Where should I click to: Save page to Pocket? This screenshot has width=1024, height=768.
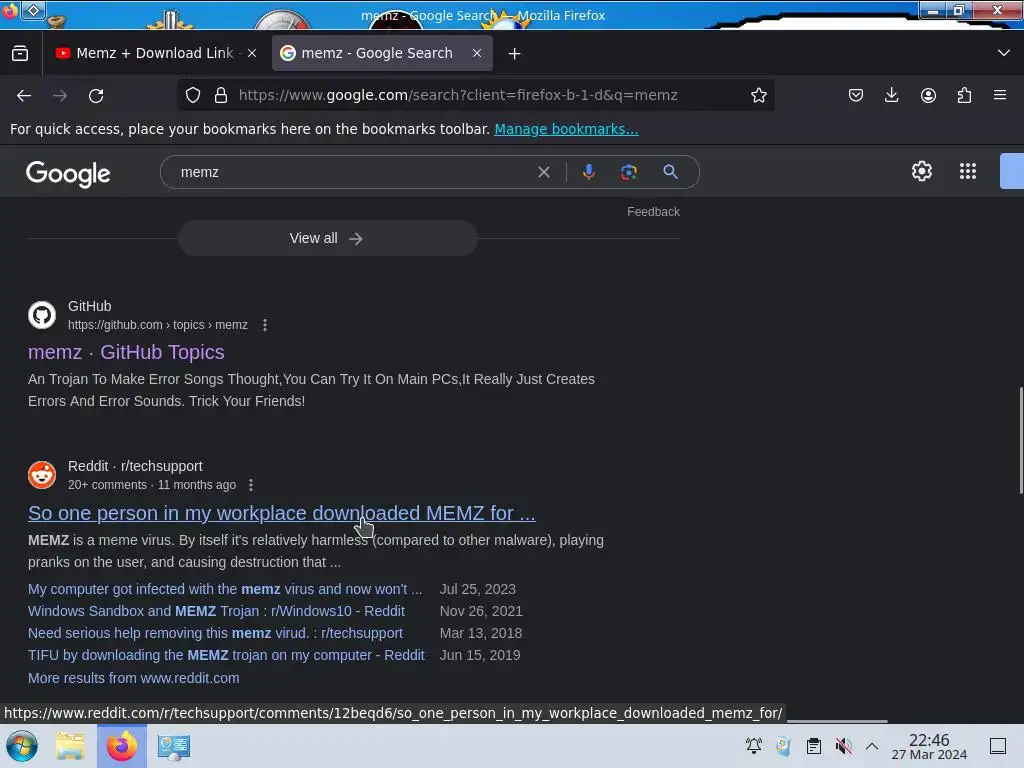click(x=856, y=95)
